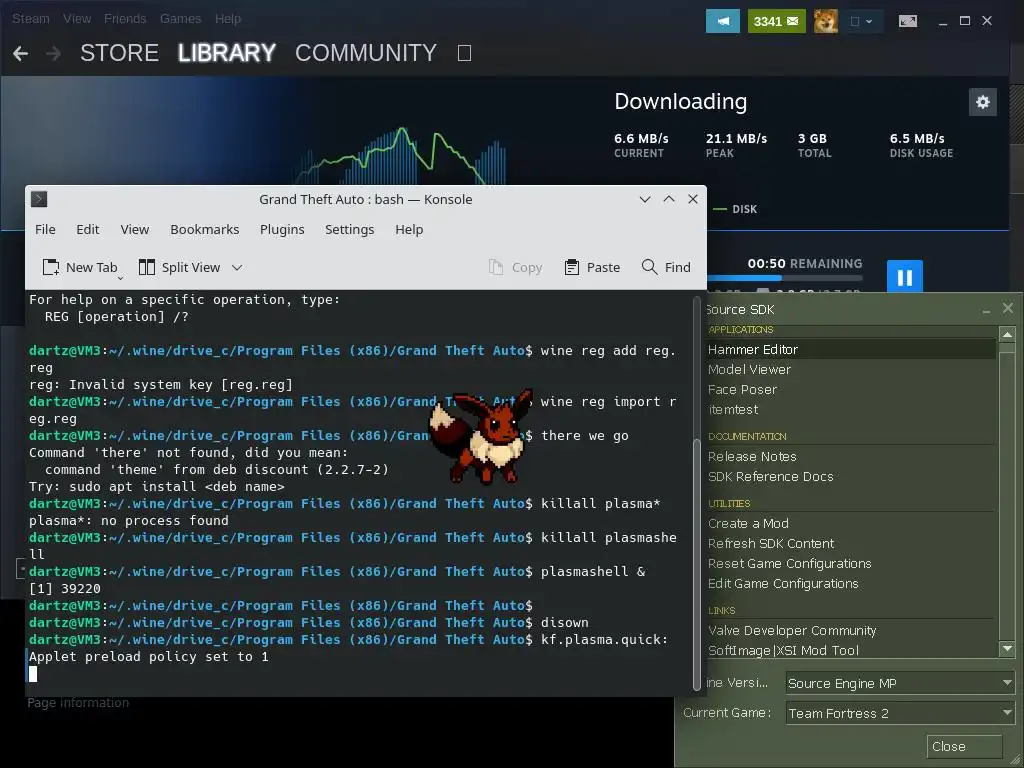Open Konsole Bookmarks menu
This screenshot has height=768, width=1024.
[204, 230]
